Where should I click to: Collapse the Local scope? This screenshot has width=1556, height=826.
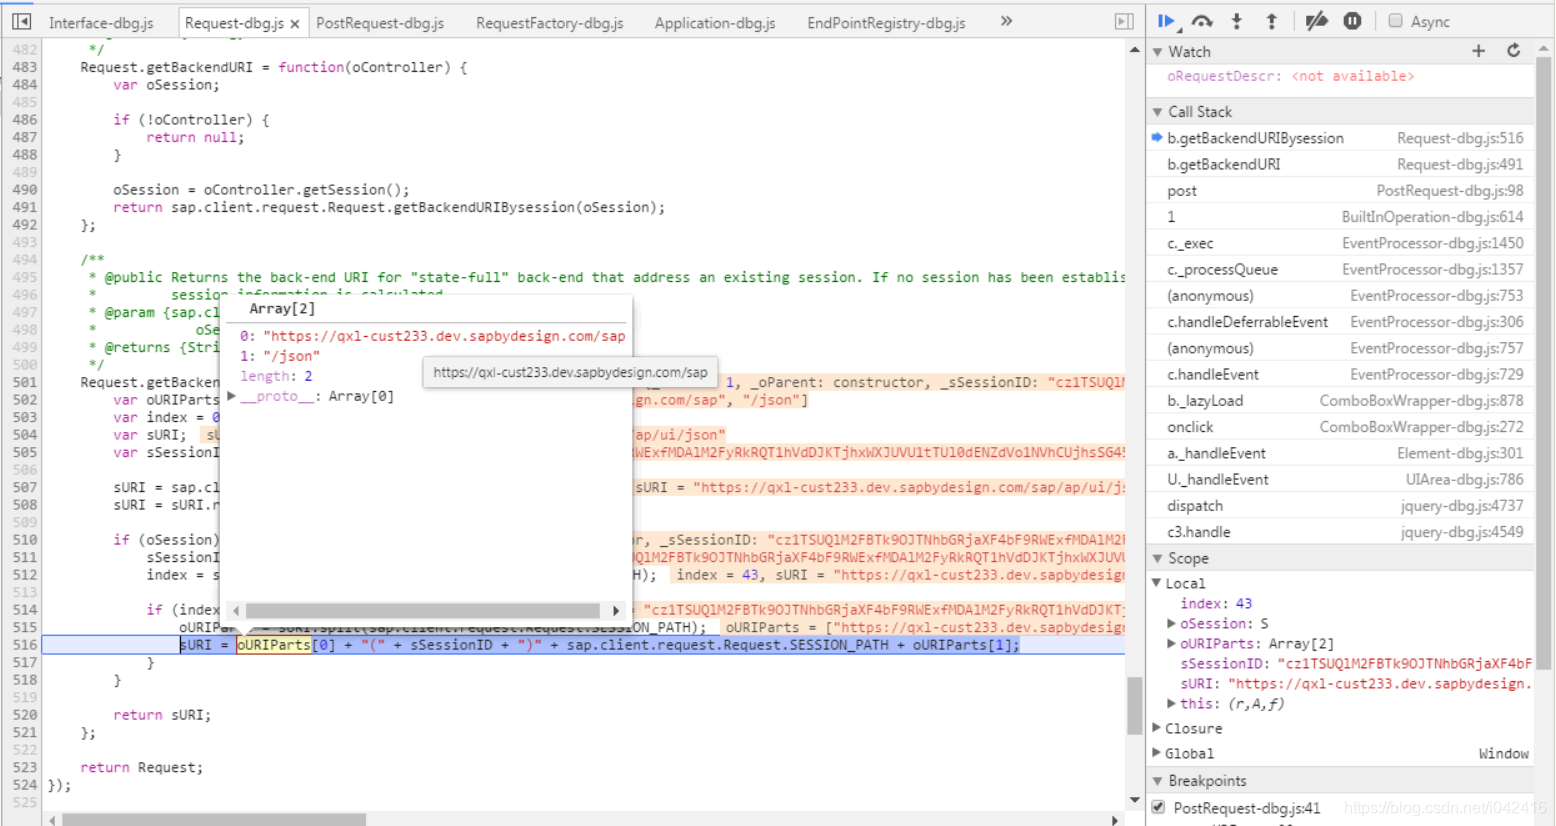(1158, 583)
